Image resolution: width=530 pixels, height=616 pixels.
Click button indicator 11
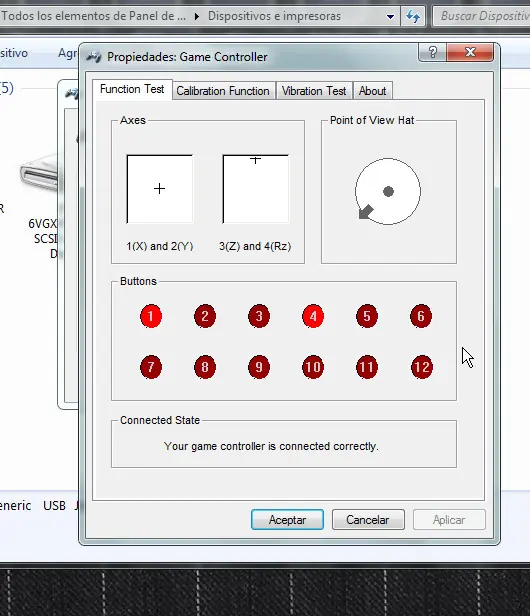[367, 367]
